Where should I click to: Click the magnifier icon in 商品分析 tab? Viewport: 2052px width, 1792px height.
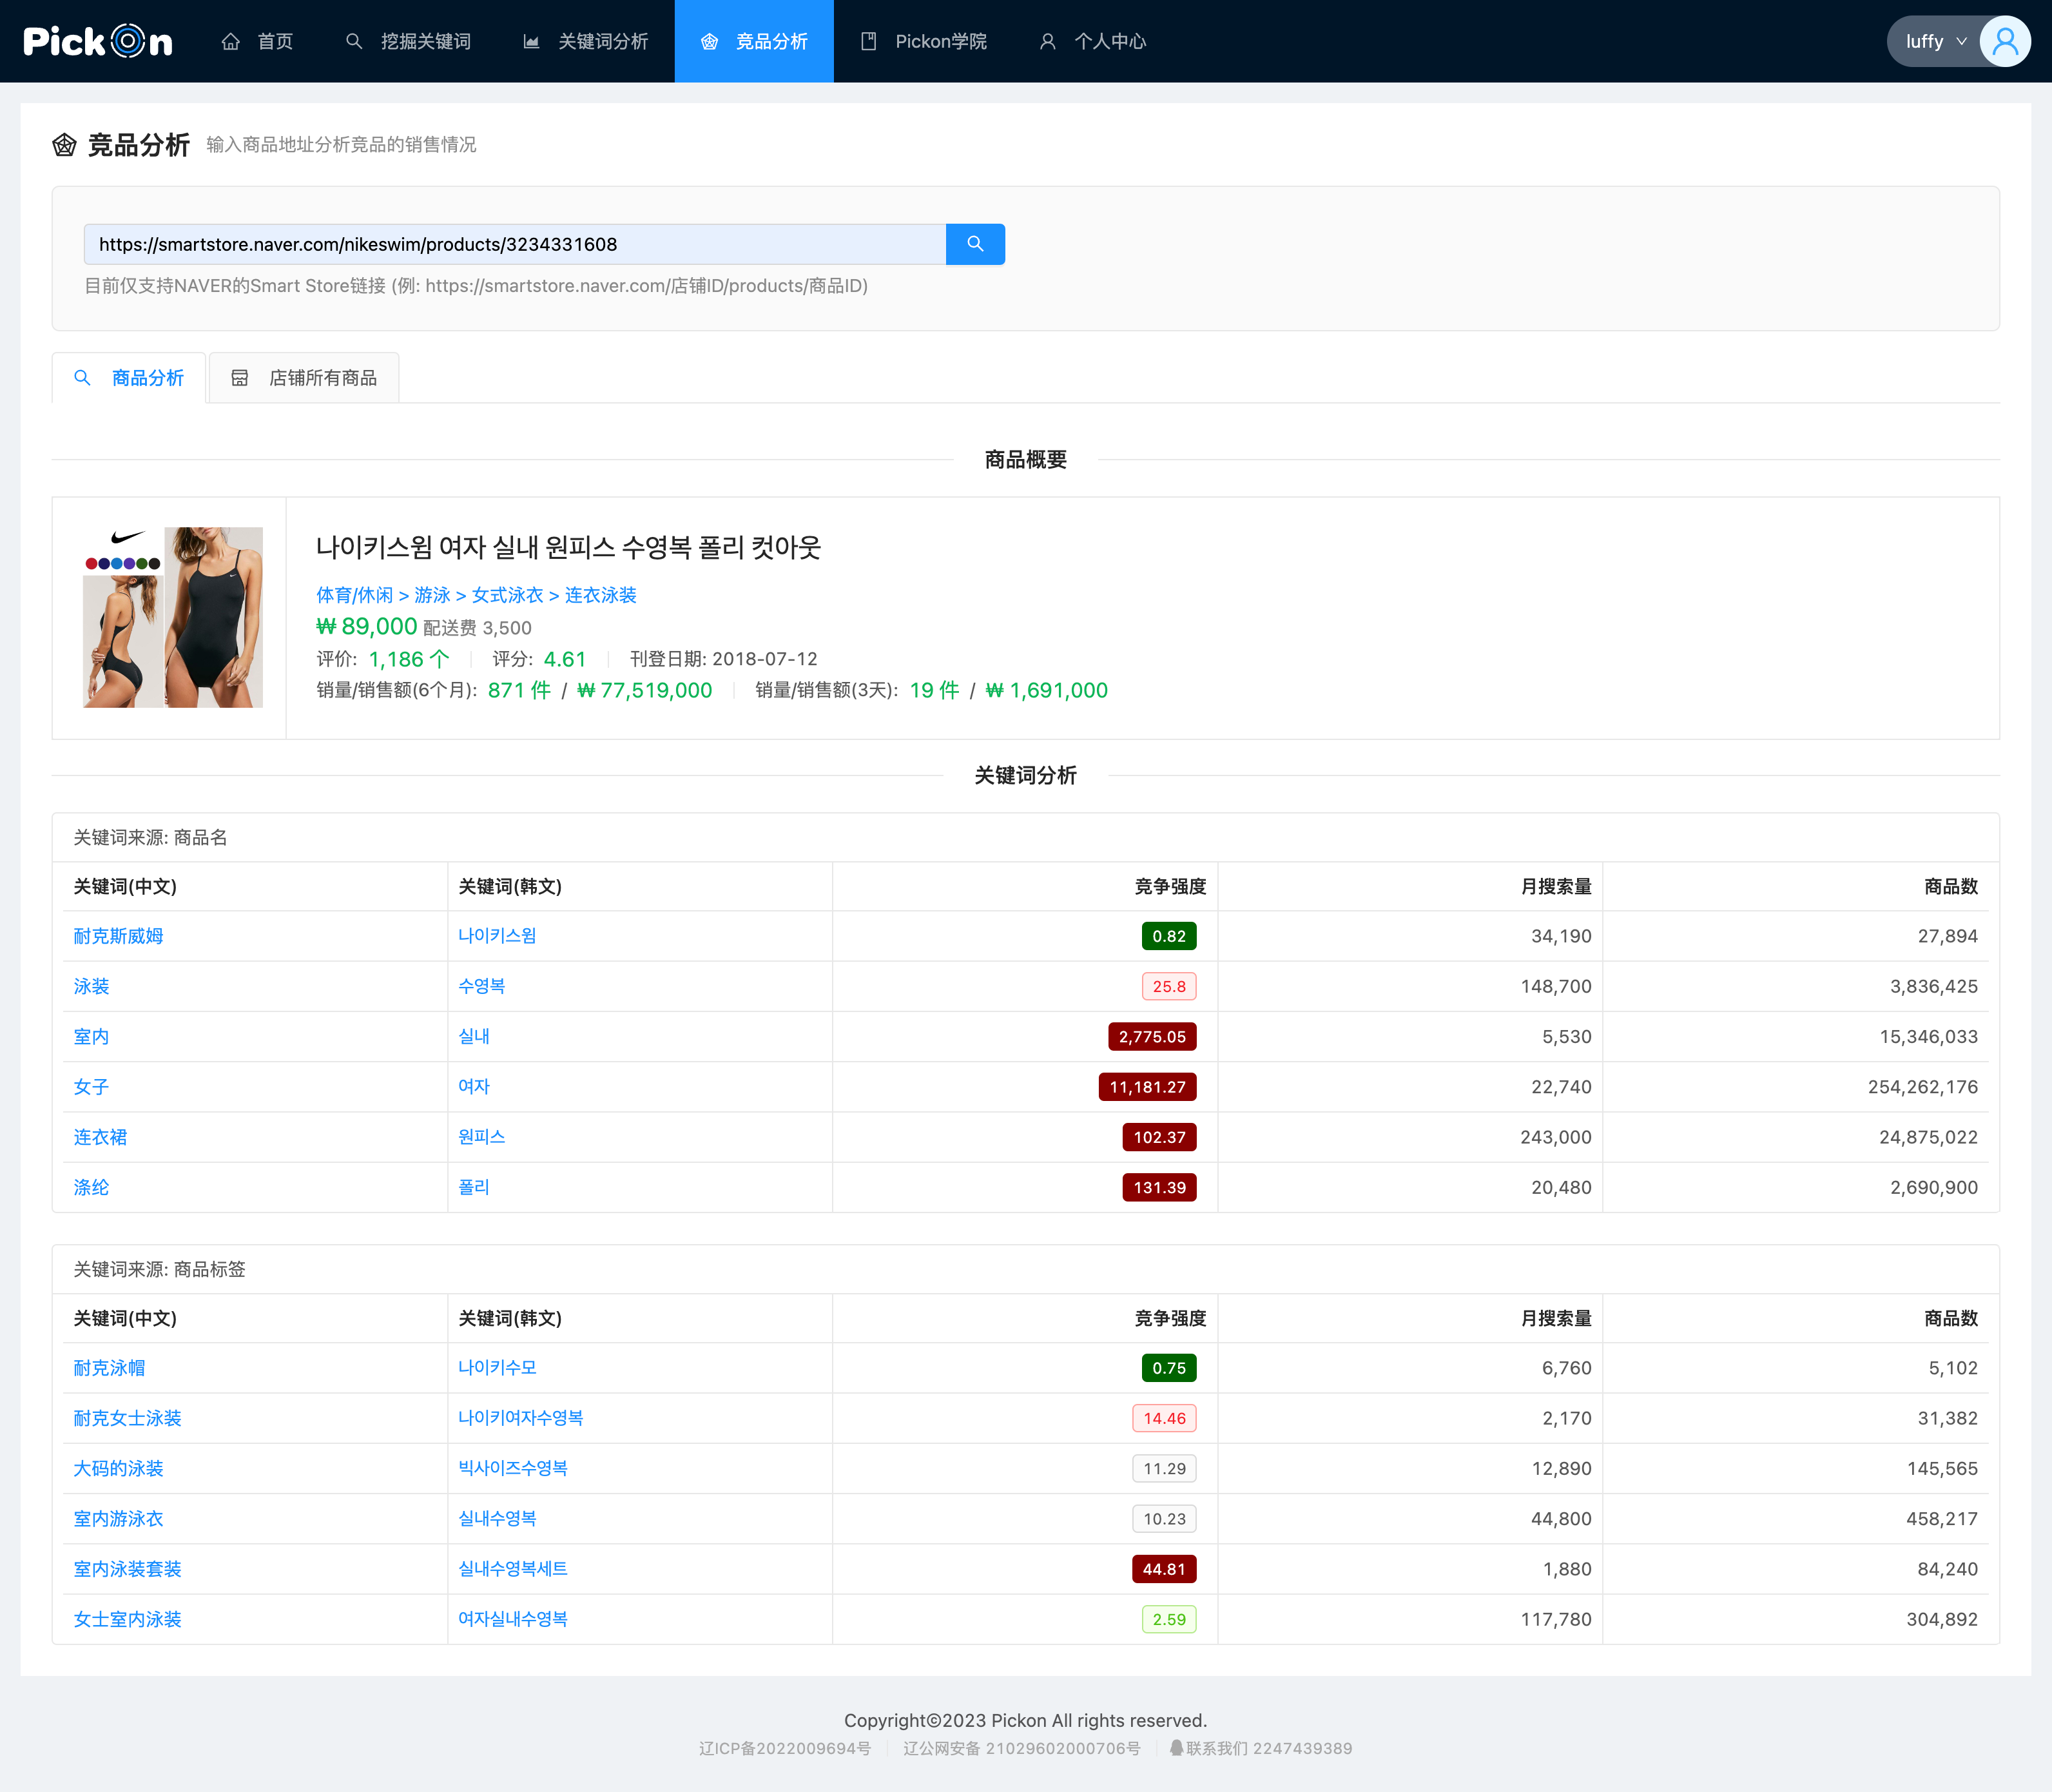point(83,378)
